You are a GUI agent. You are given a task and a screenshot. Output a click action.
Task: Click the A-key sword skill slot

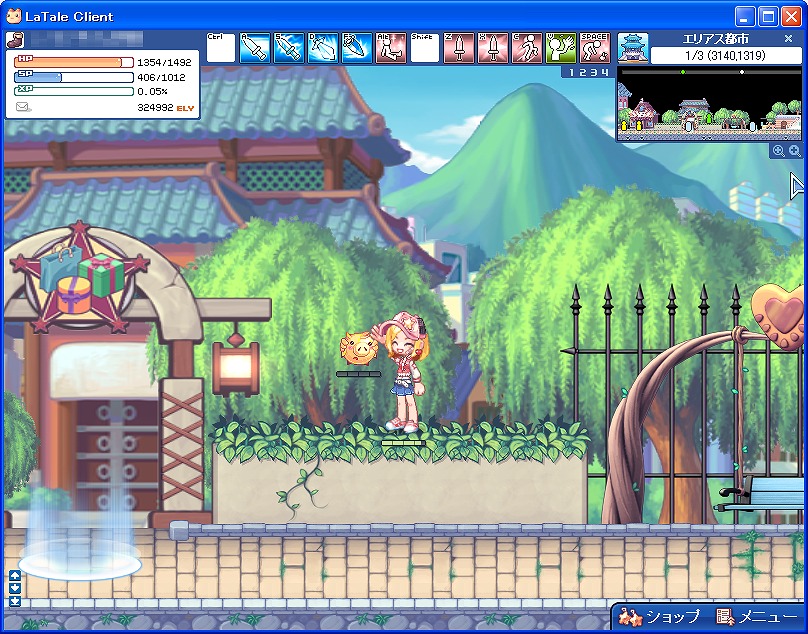click(x=255, y=48)
